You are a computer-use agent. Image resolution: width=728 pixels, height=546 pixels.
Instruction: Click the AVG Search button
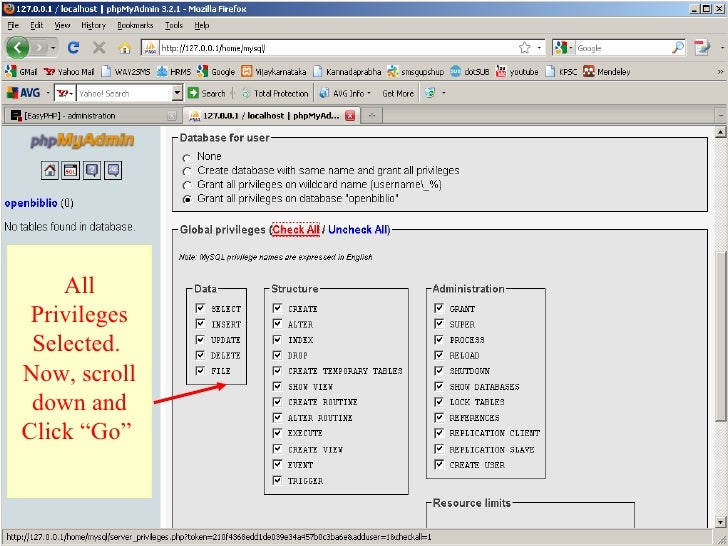[x=207, y=93]
